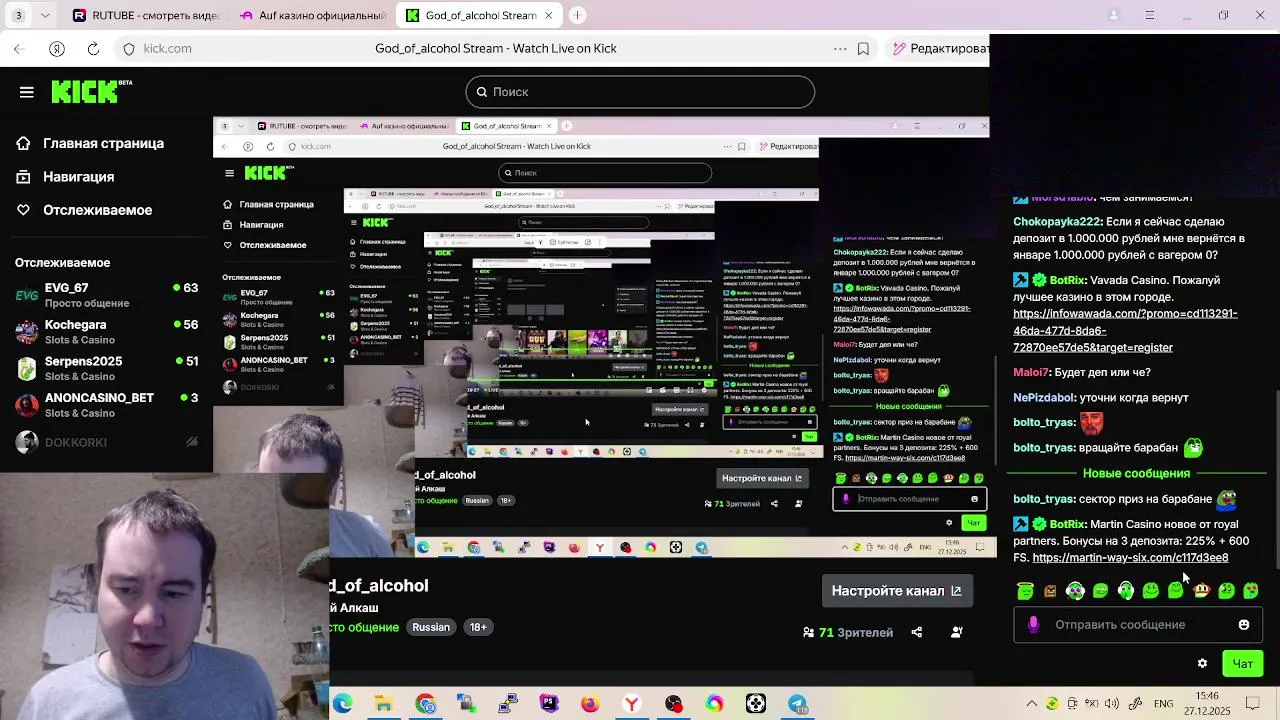The image size is (1280, 720).
Task: Open Yandex Browser from the taskbar
Action: click(632, 704)
